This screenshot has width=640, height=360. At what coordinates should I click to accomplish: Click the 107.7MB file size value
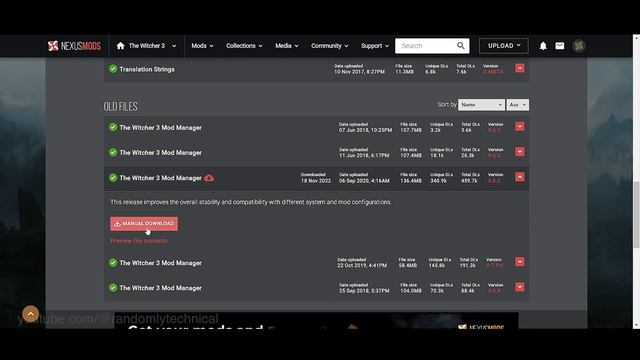411,130
